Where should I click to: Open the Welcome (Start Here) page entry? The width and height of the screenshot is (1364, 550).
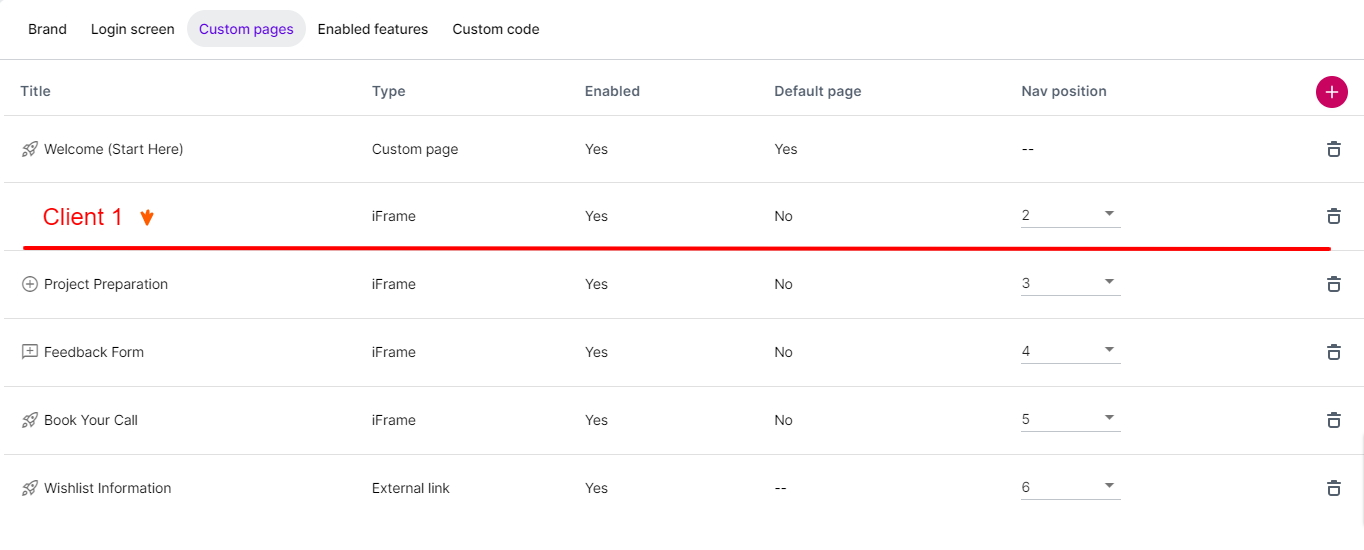coord(114,149)
